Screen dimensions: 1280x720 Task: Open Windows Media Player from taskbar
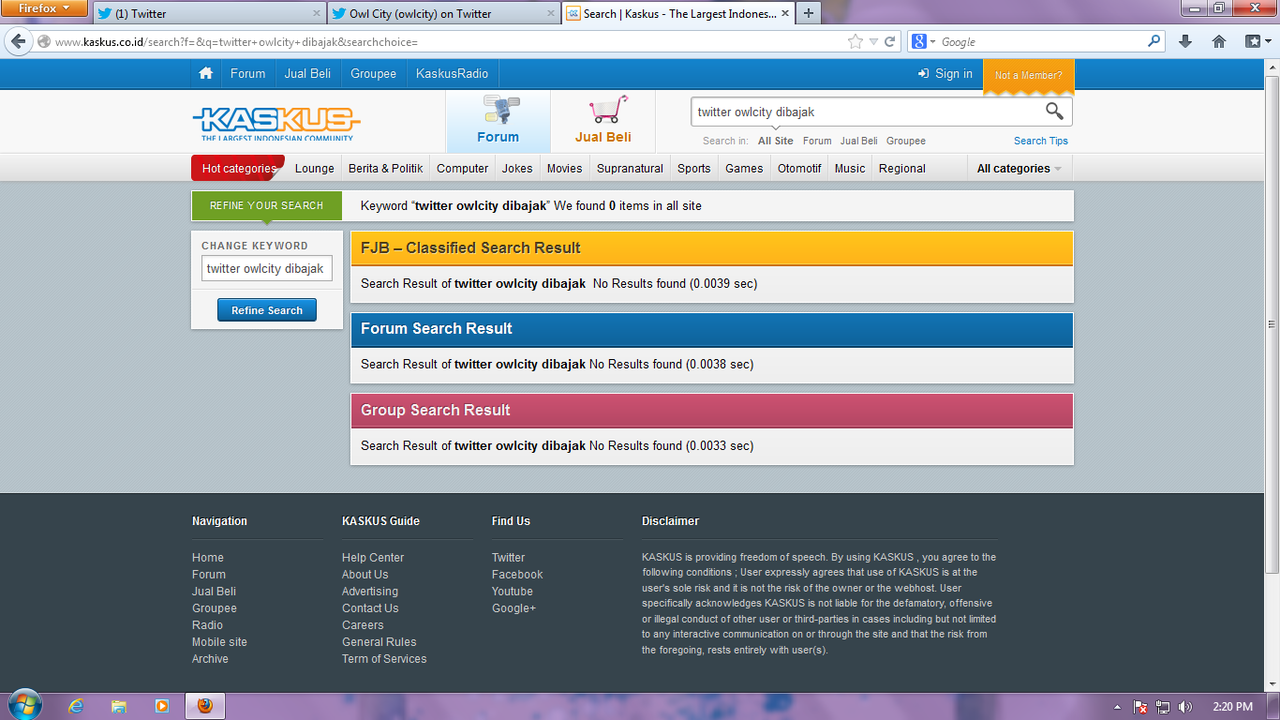(162, 706)
